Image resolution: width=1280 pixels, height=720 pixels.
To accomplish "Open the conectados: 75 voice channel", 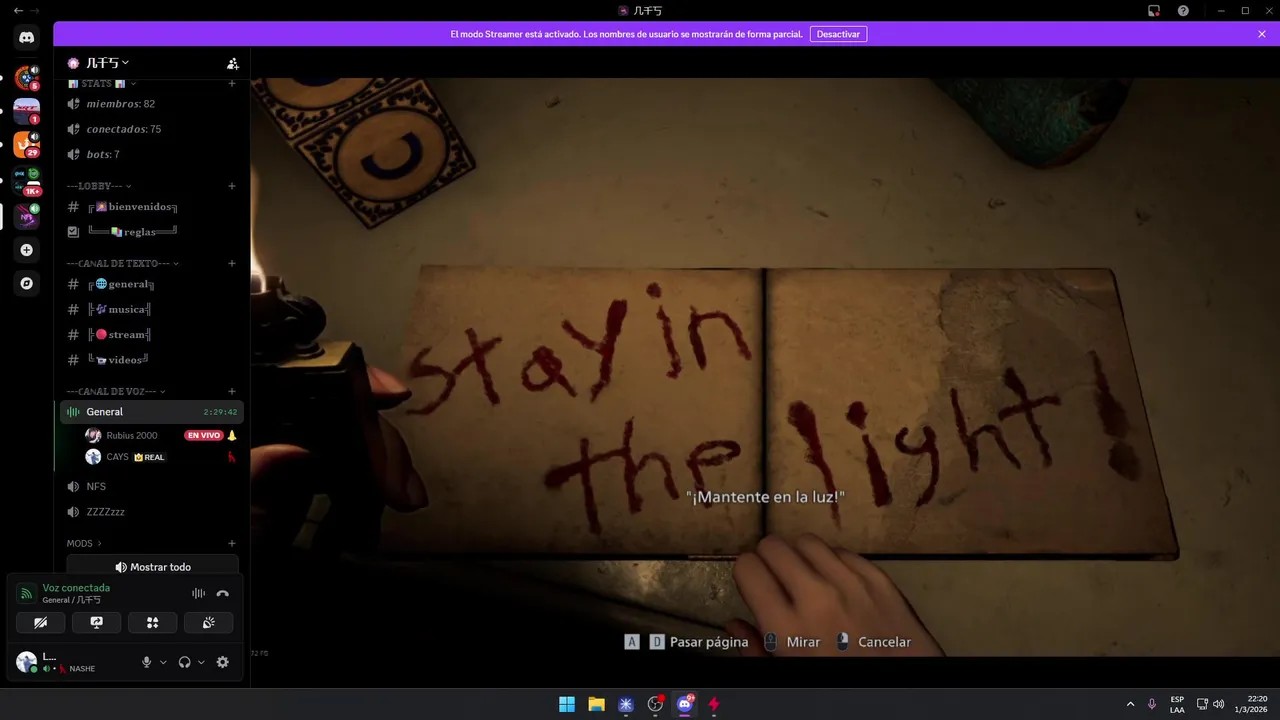I will click(150, 129).
